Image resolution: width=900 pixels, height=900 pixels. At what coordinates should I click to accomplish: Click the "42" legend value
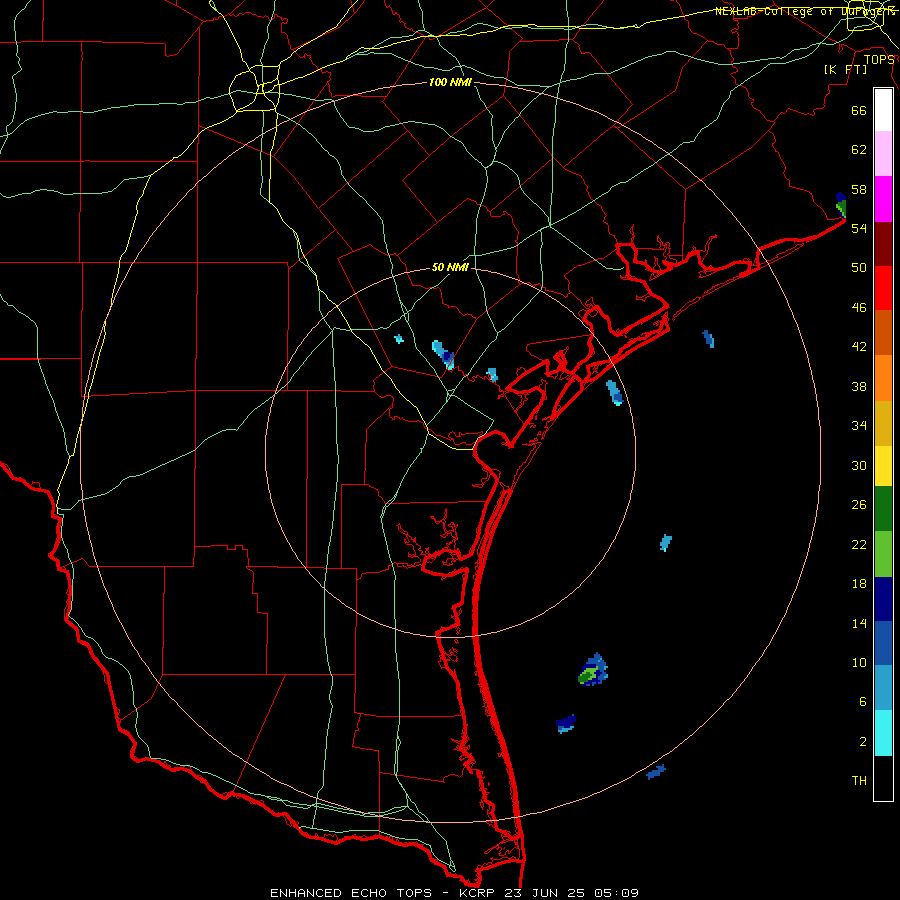(x=859, y=347)
